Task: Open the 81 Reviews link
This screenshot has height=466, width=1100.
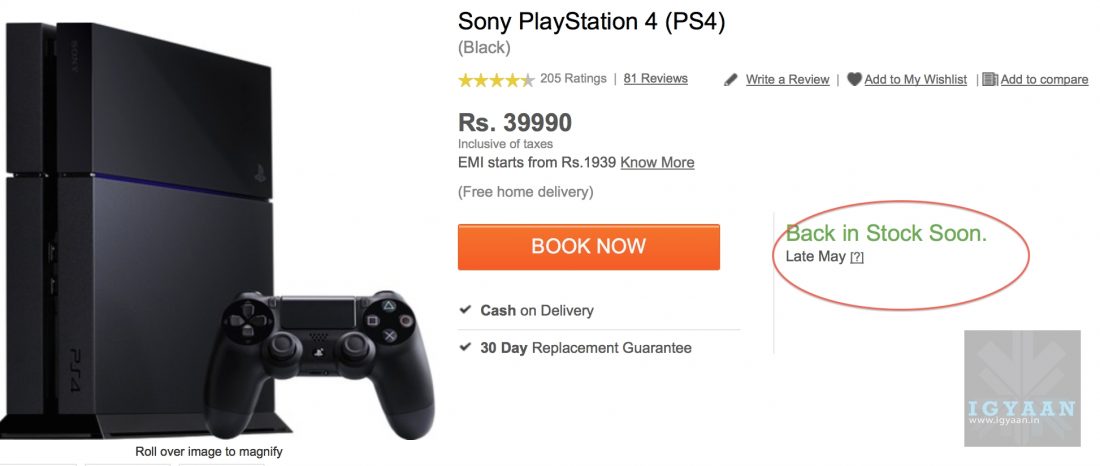Action: (x=656, y=78)
